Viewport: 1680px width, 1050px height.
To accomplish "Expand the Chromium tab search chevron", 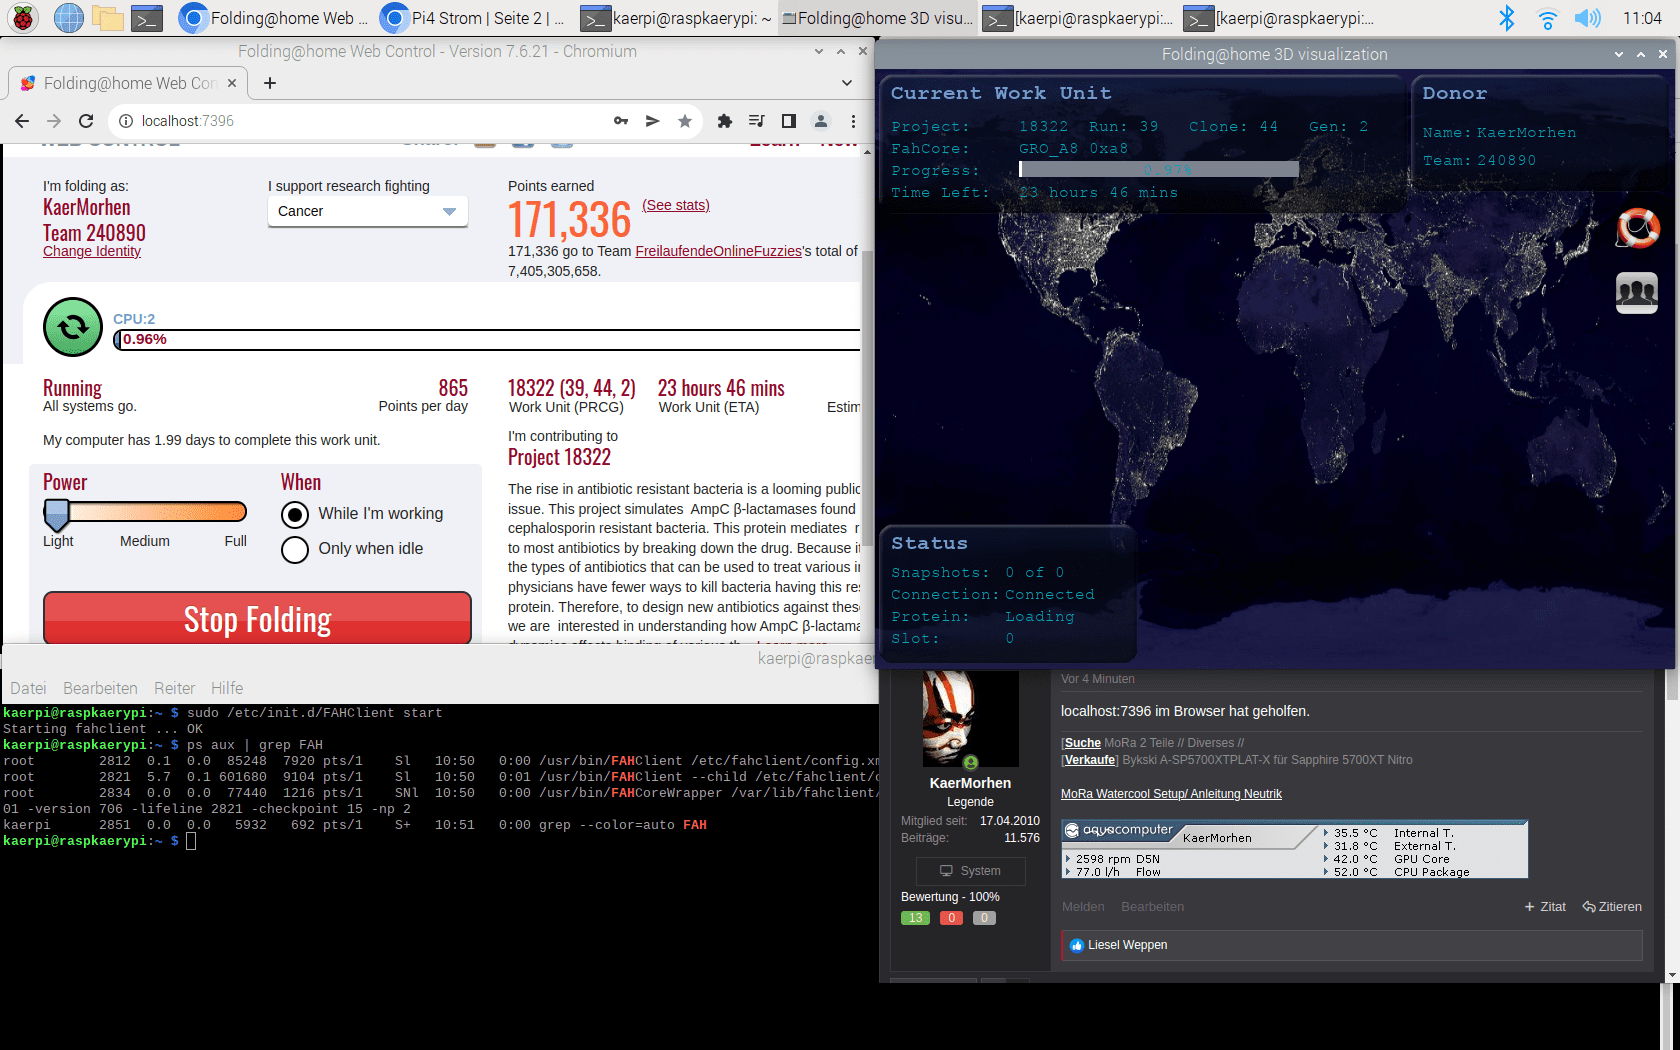I will click(x=847, y=83).
